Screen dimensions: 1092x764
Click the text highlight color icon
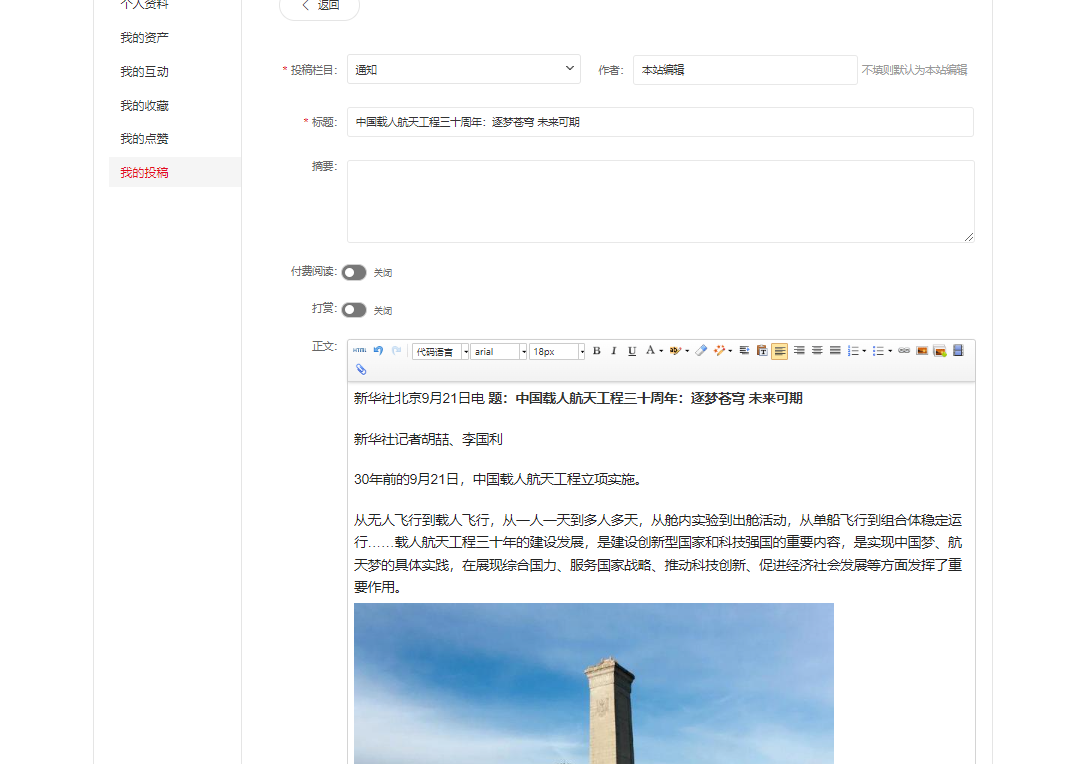pos(674,350)
